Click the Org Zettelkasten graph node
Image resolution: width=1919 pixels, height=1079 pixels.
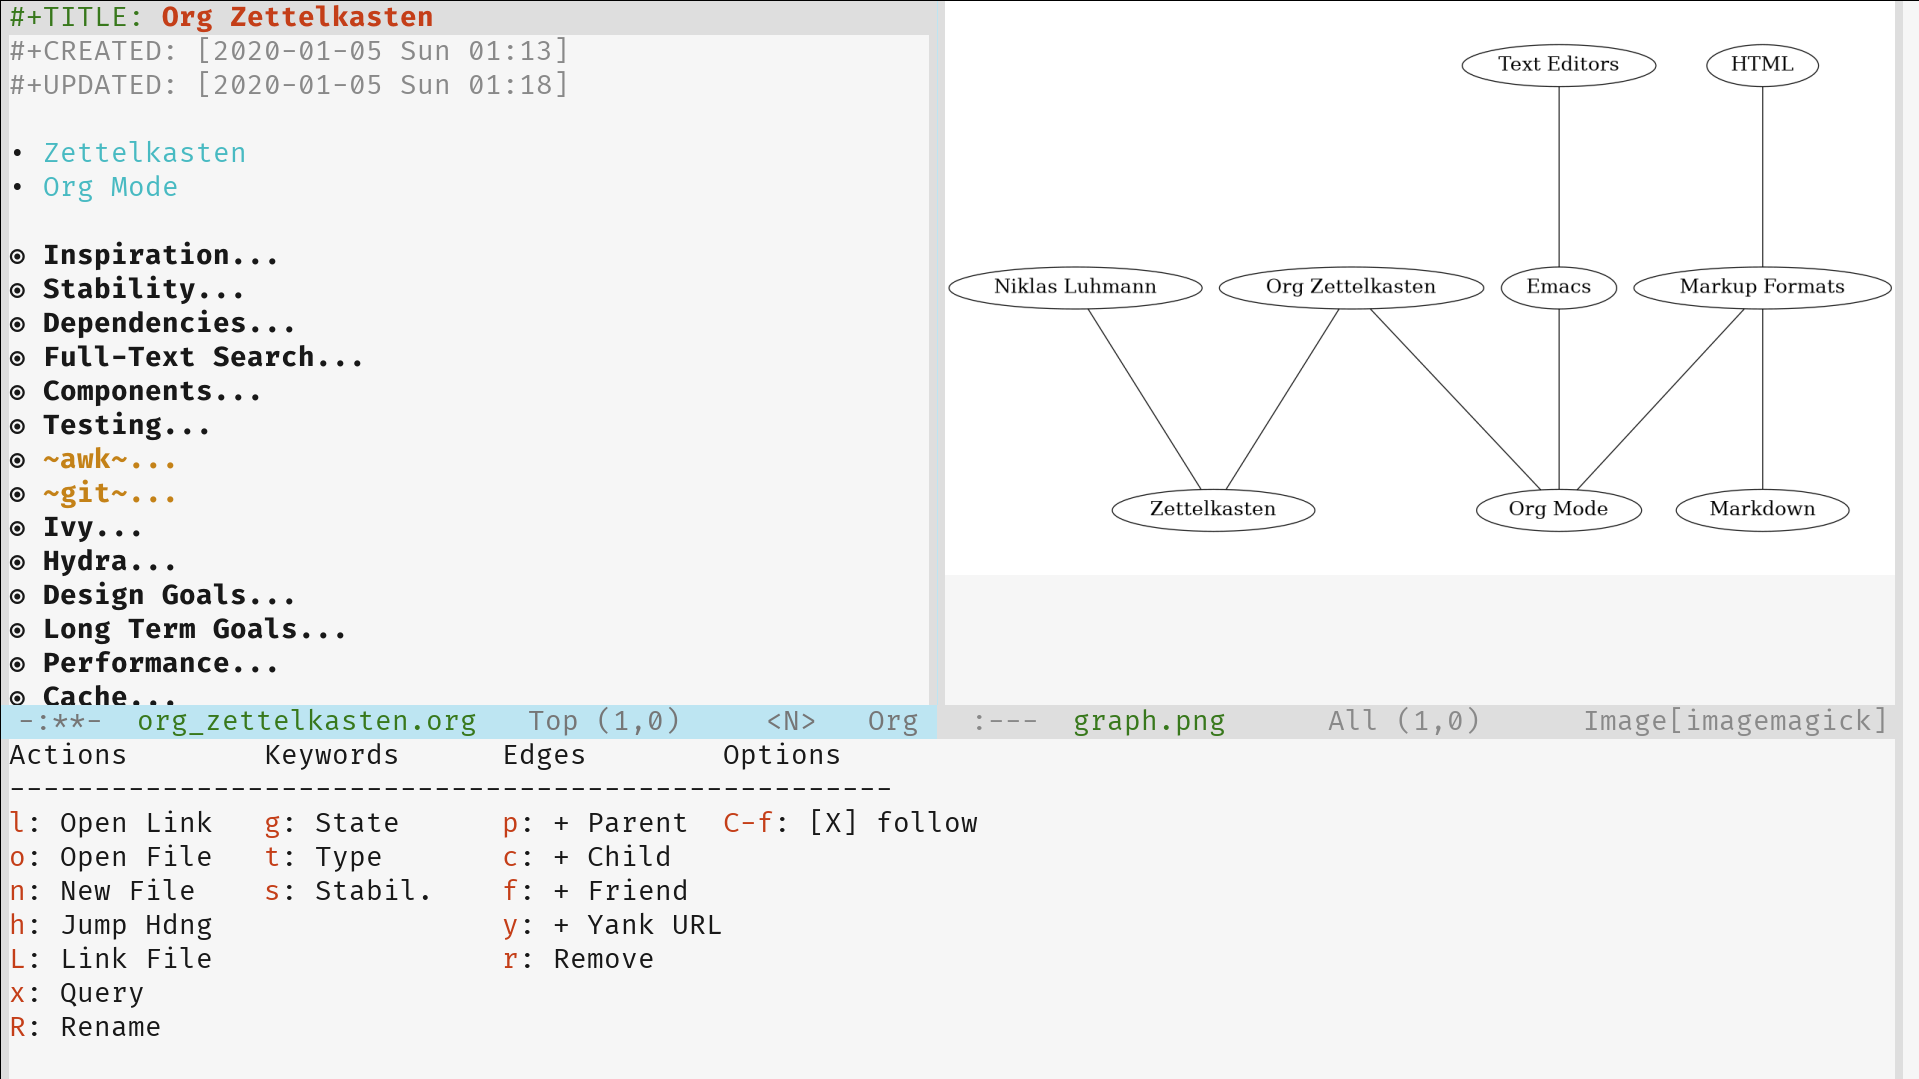coord(1351,287)
